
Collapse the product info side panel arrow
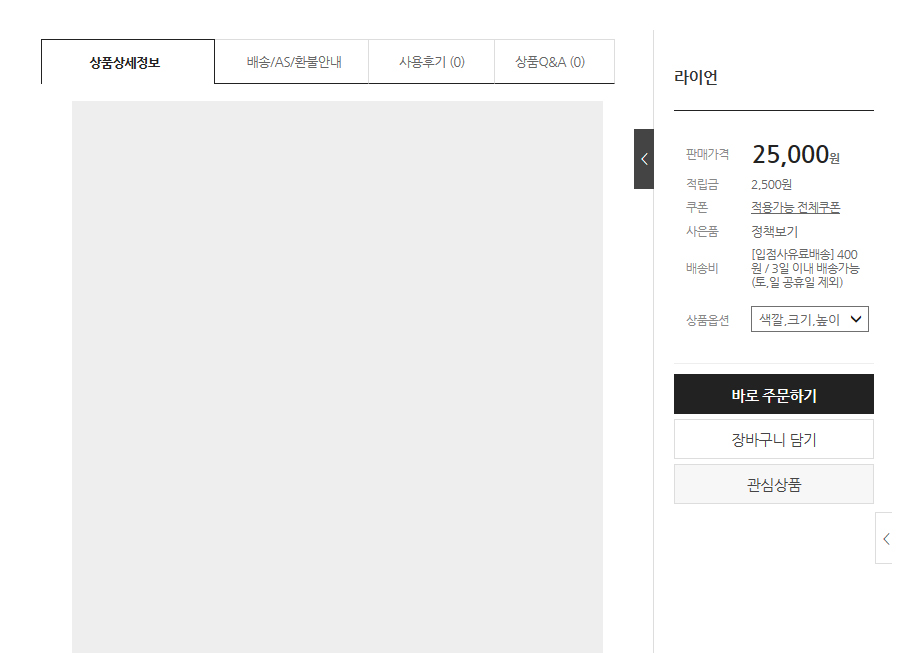point(644,159)
